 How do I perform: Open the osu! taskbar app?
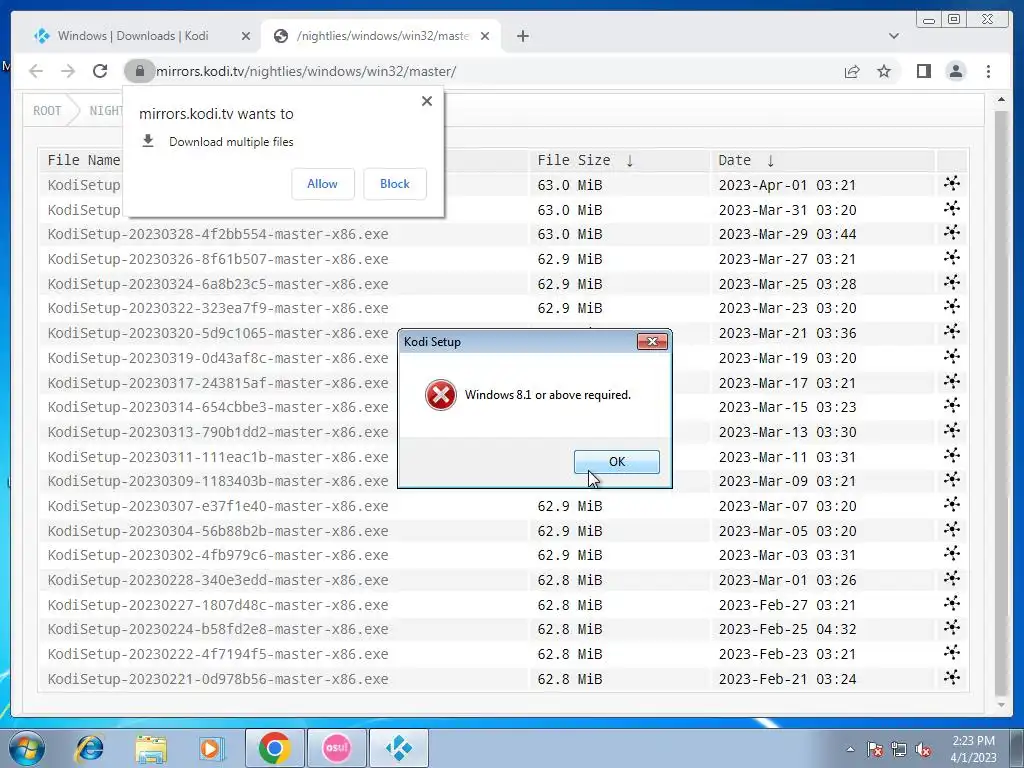click(x=337, y=748)
